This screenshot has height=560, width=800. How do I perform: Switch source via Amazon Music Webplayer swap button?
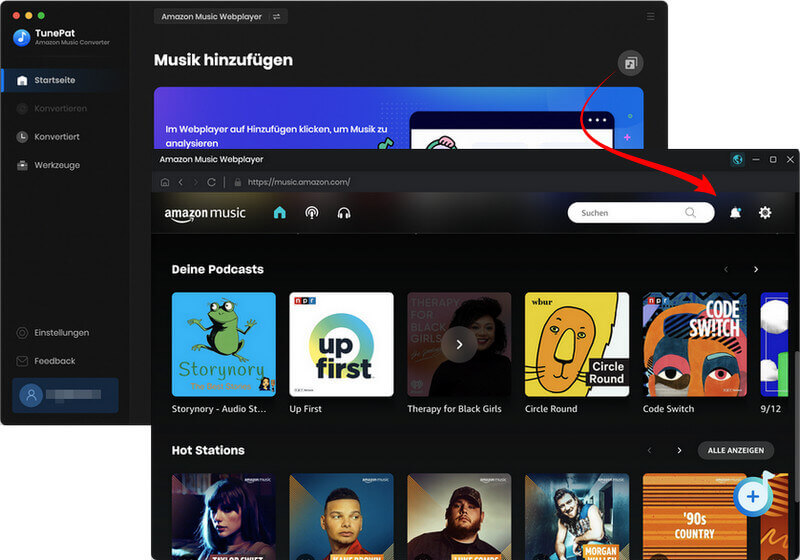pos(277,17)
